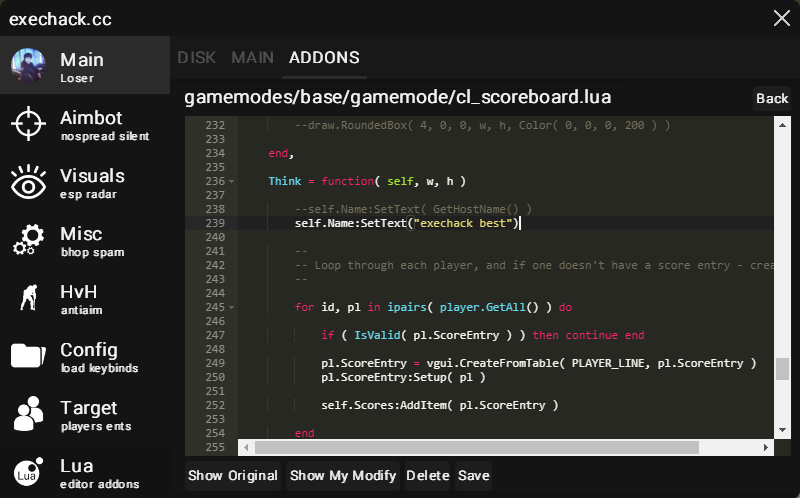Click the Show Original button
The height and width of the screenshot is (498, 800).
tap(233, 476)
